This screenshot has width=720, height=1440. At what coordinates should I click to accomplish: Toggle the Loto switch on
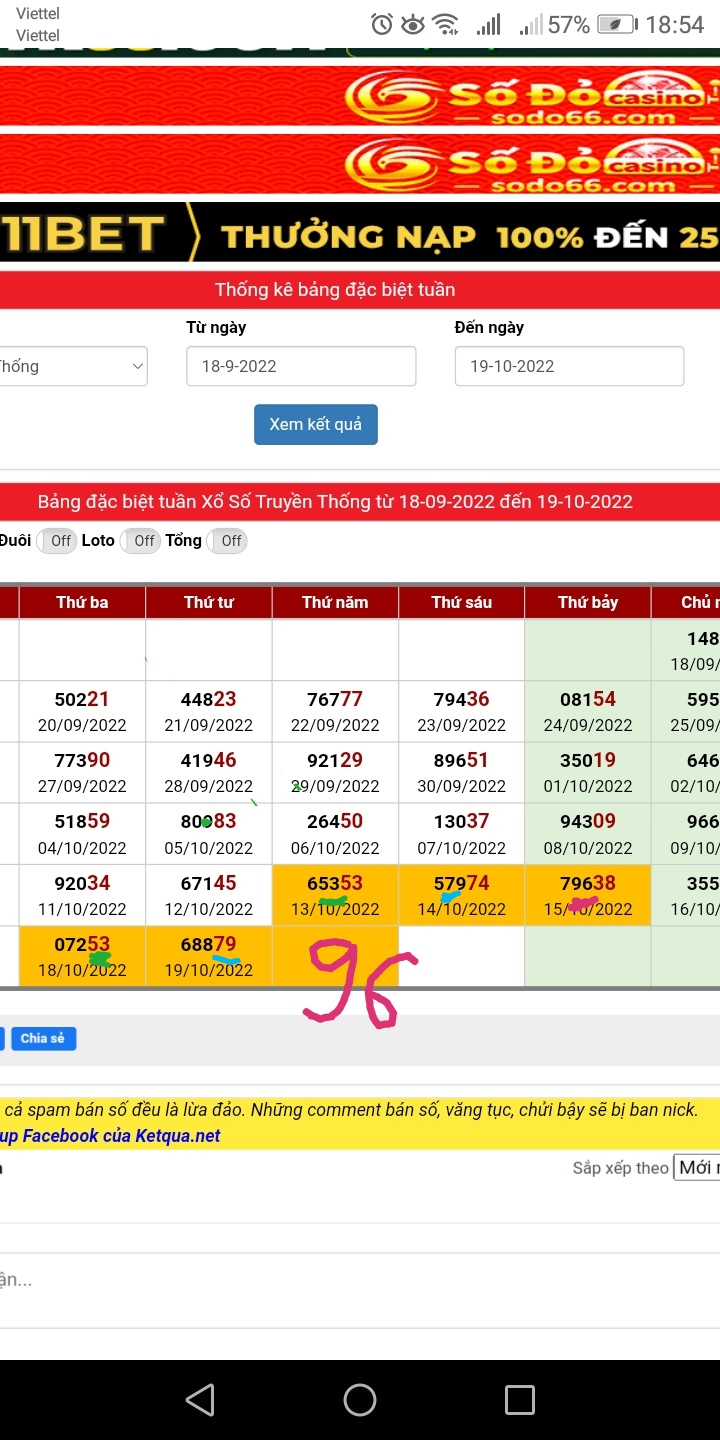(x=144, y=541)
